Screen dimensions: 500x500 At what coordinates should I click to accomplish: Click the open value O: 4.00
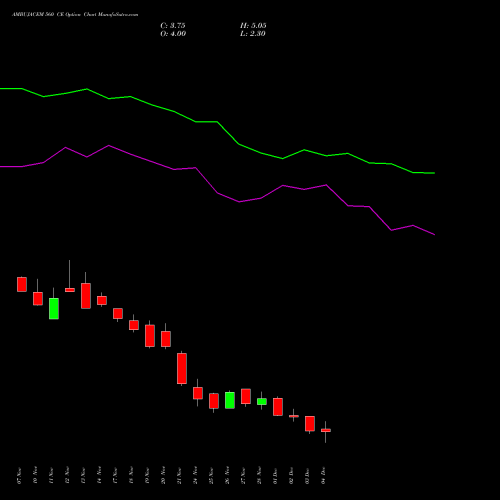pyautogui.click(x=173, y=34)
